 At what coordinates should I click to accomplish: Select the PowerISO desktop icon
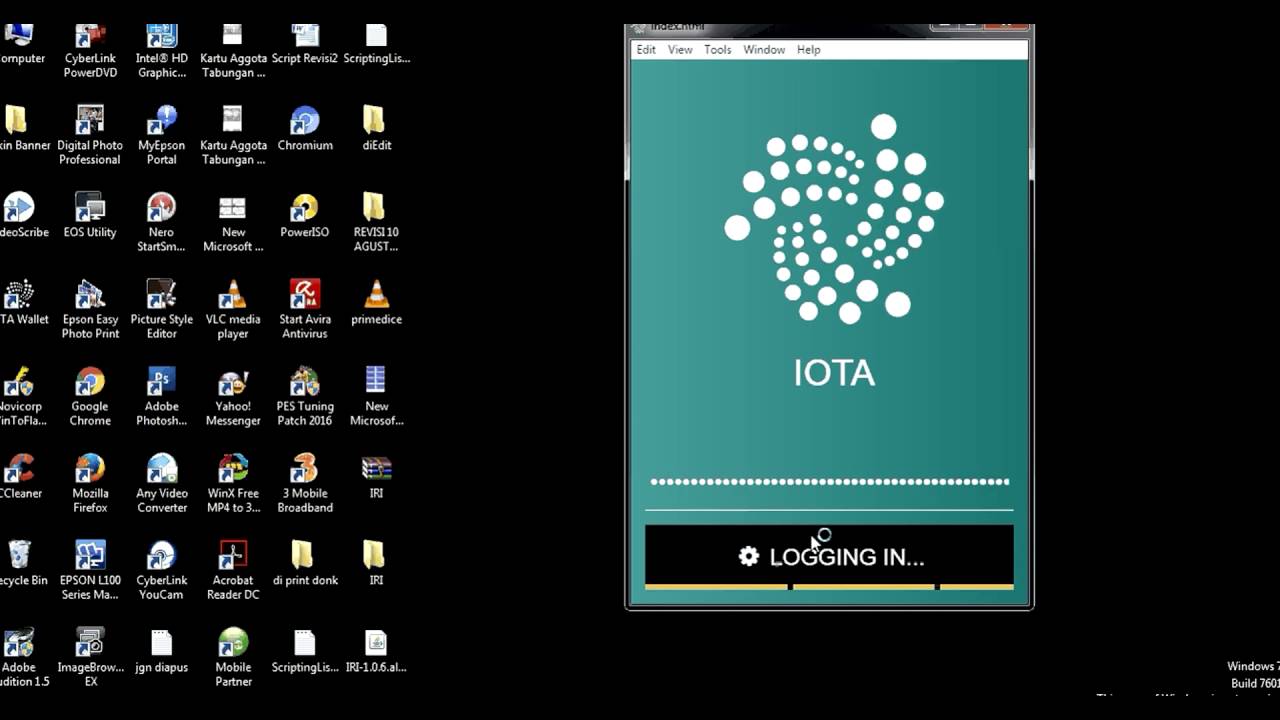pos(305,215)
